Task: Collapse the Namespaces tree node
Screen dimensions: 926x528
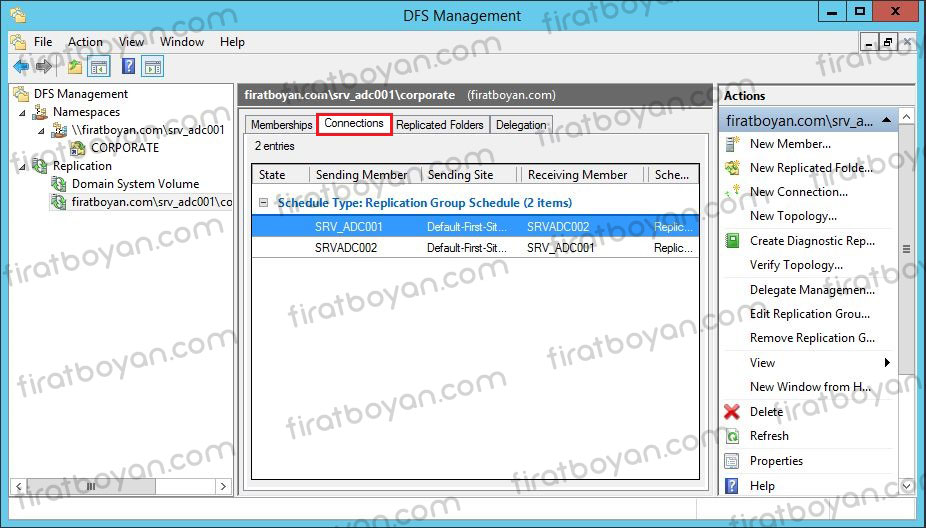Action: pyautogui.click(x=22, y=112)
